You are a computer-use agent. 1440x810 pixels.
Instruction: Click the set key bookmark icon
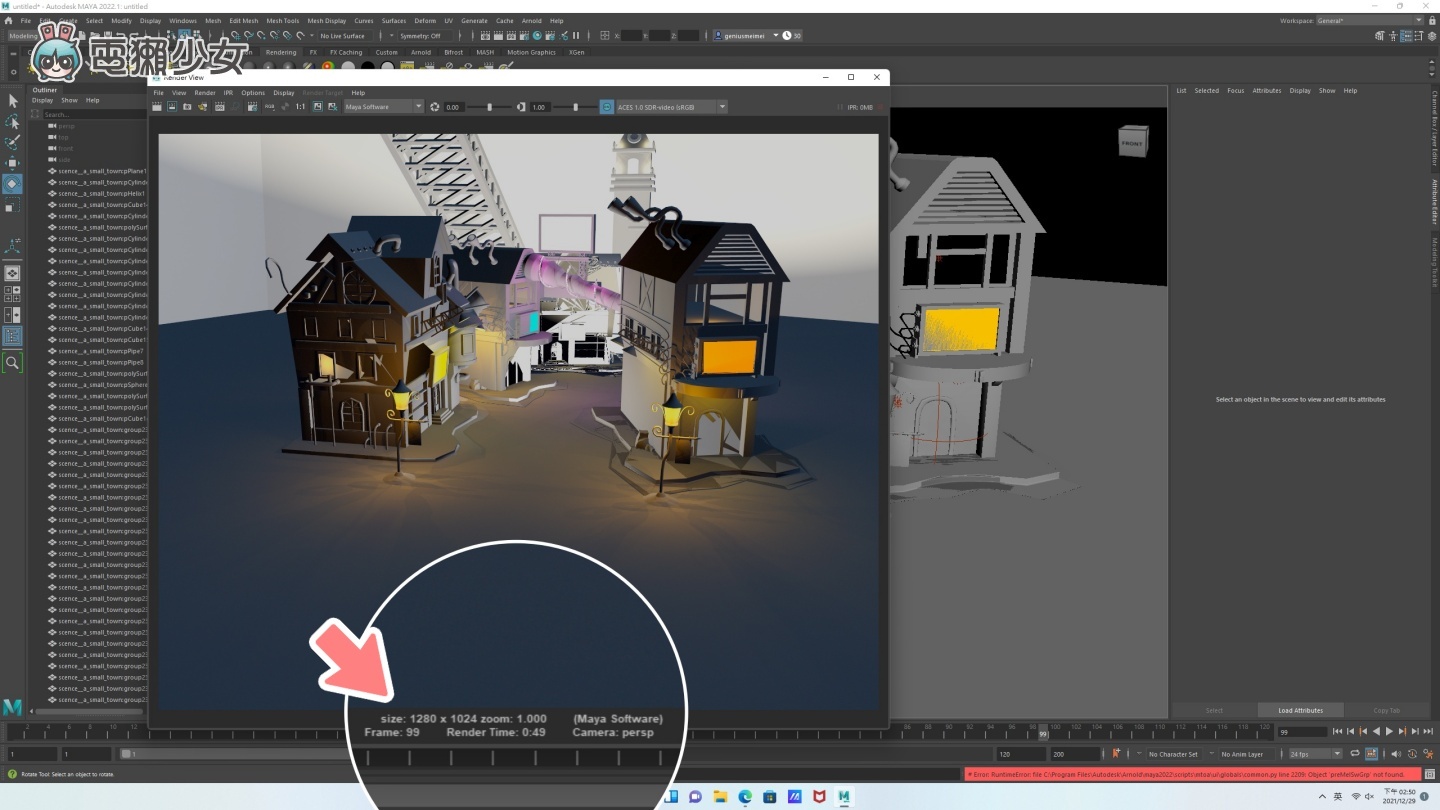tap(1117, 754)
